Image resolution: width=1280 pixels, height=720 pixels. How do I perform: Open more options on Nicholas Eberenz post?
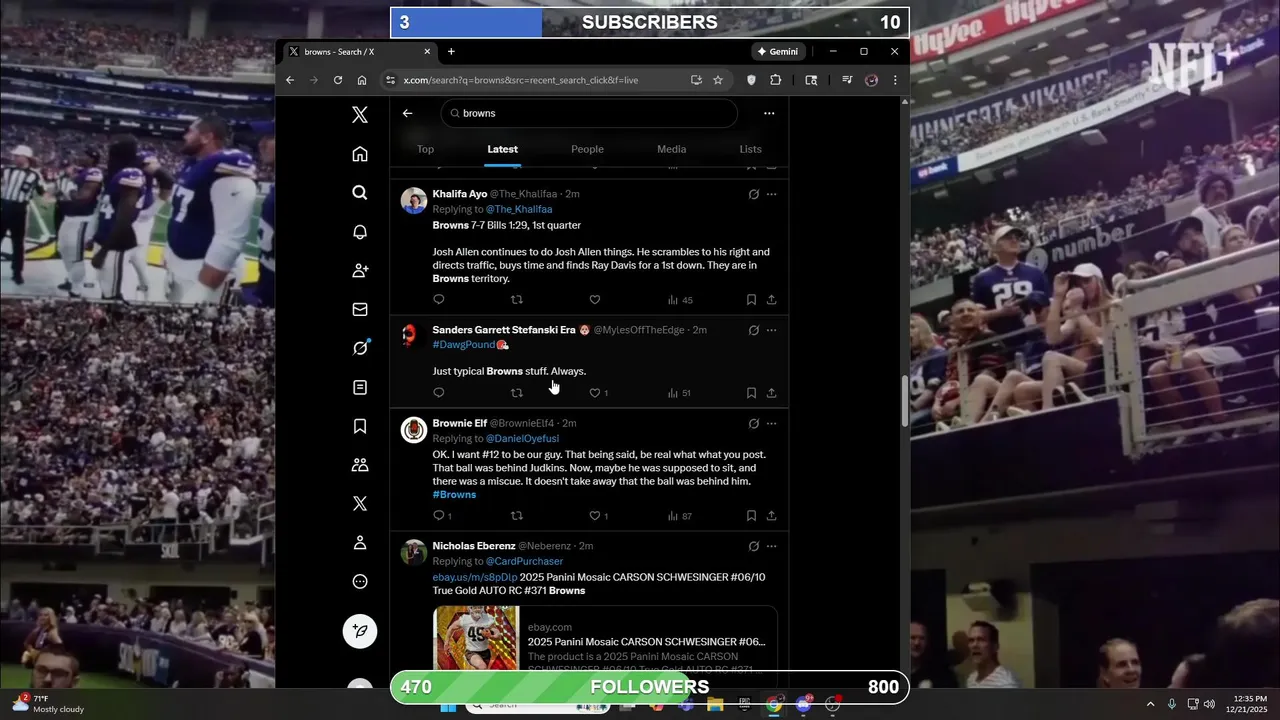pos(771,546)
